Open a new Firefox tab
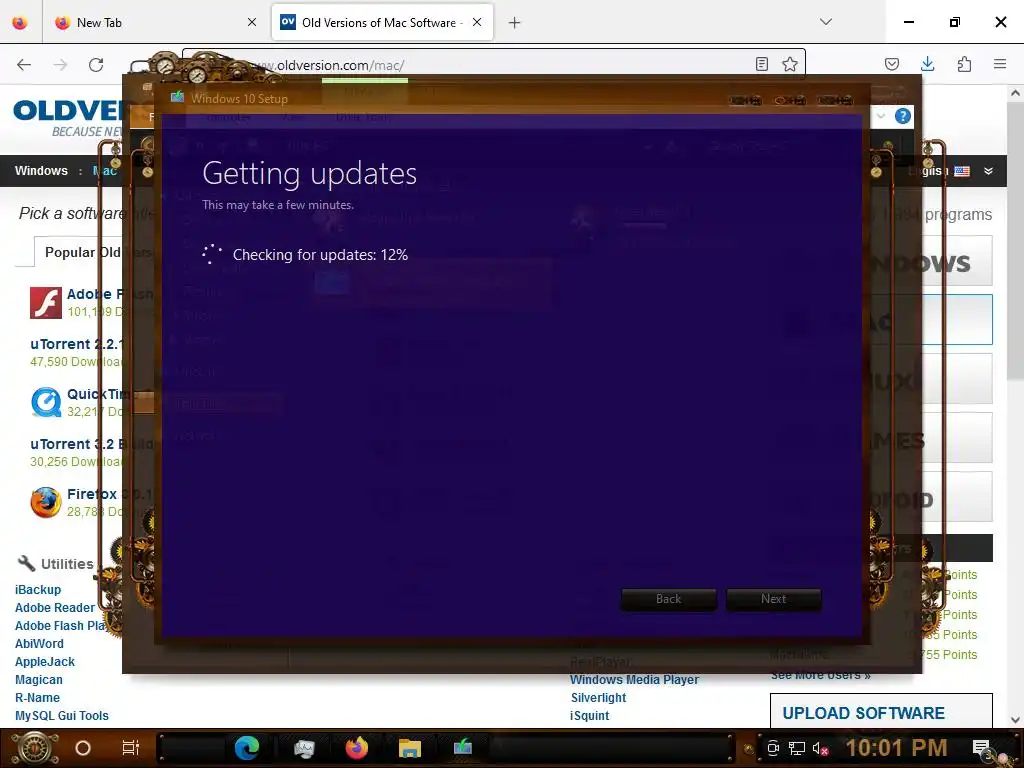Image resolution: width=1024 pixels, height=768 pixels. [x=515, y=23]
